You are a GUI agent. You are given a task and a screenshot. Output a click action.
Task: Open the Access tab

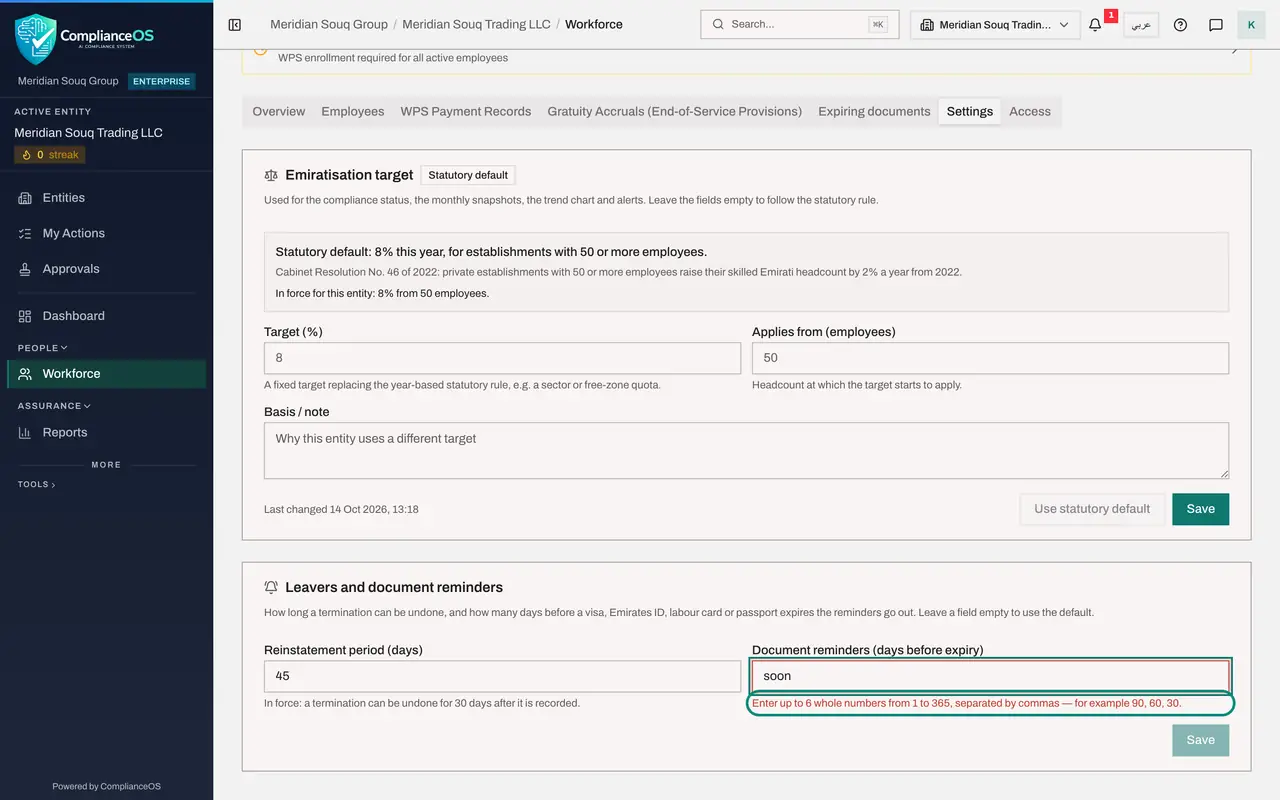coord(1030,112)
